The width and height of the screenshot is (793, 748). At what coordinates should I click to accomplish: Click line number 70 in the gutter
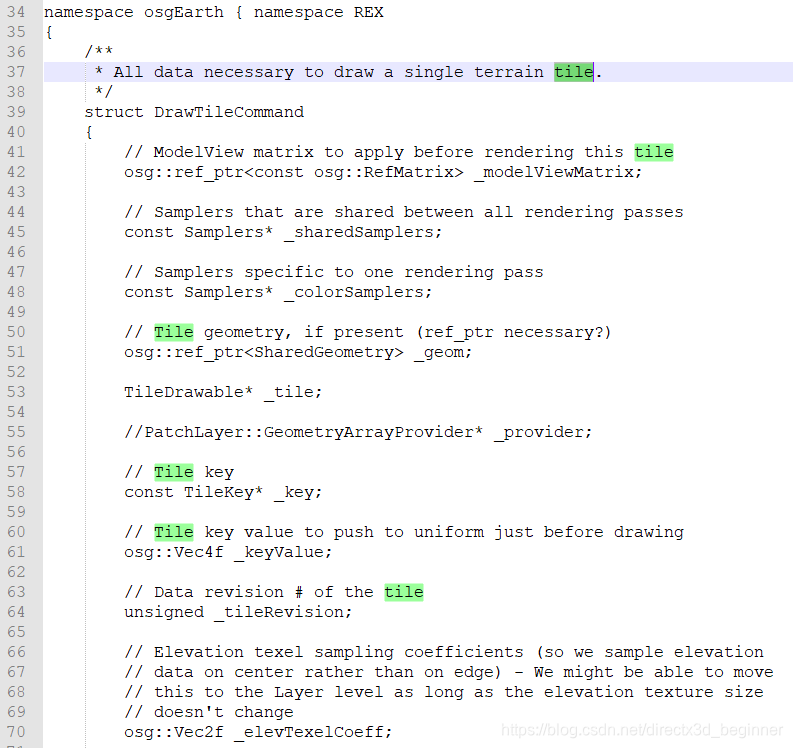pyautogui.click(x=16, y=732)
